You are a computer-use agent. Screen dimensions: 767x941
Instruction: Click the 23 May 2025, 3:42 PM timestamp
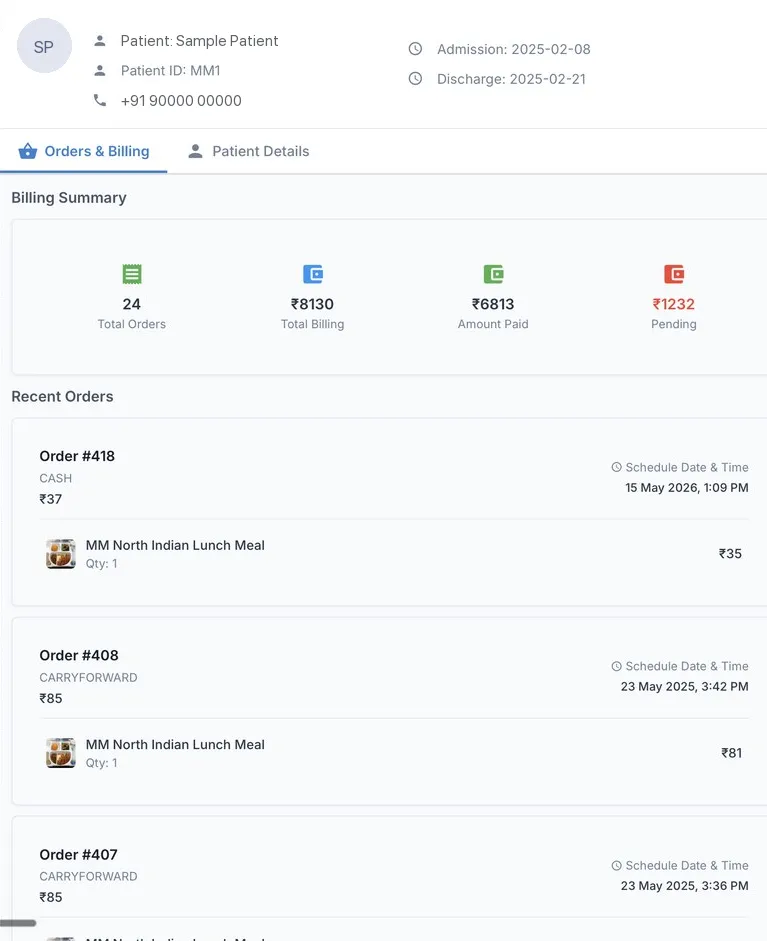click(x=684, y=687)
